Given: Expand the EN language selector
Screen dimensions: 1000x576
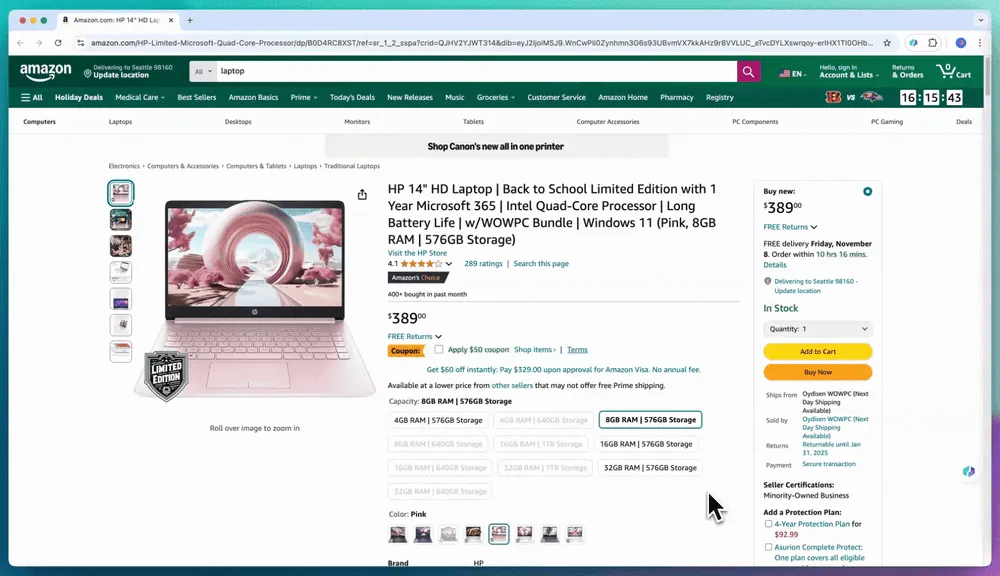Looking at the screenshot, I should [792, 73].
